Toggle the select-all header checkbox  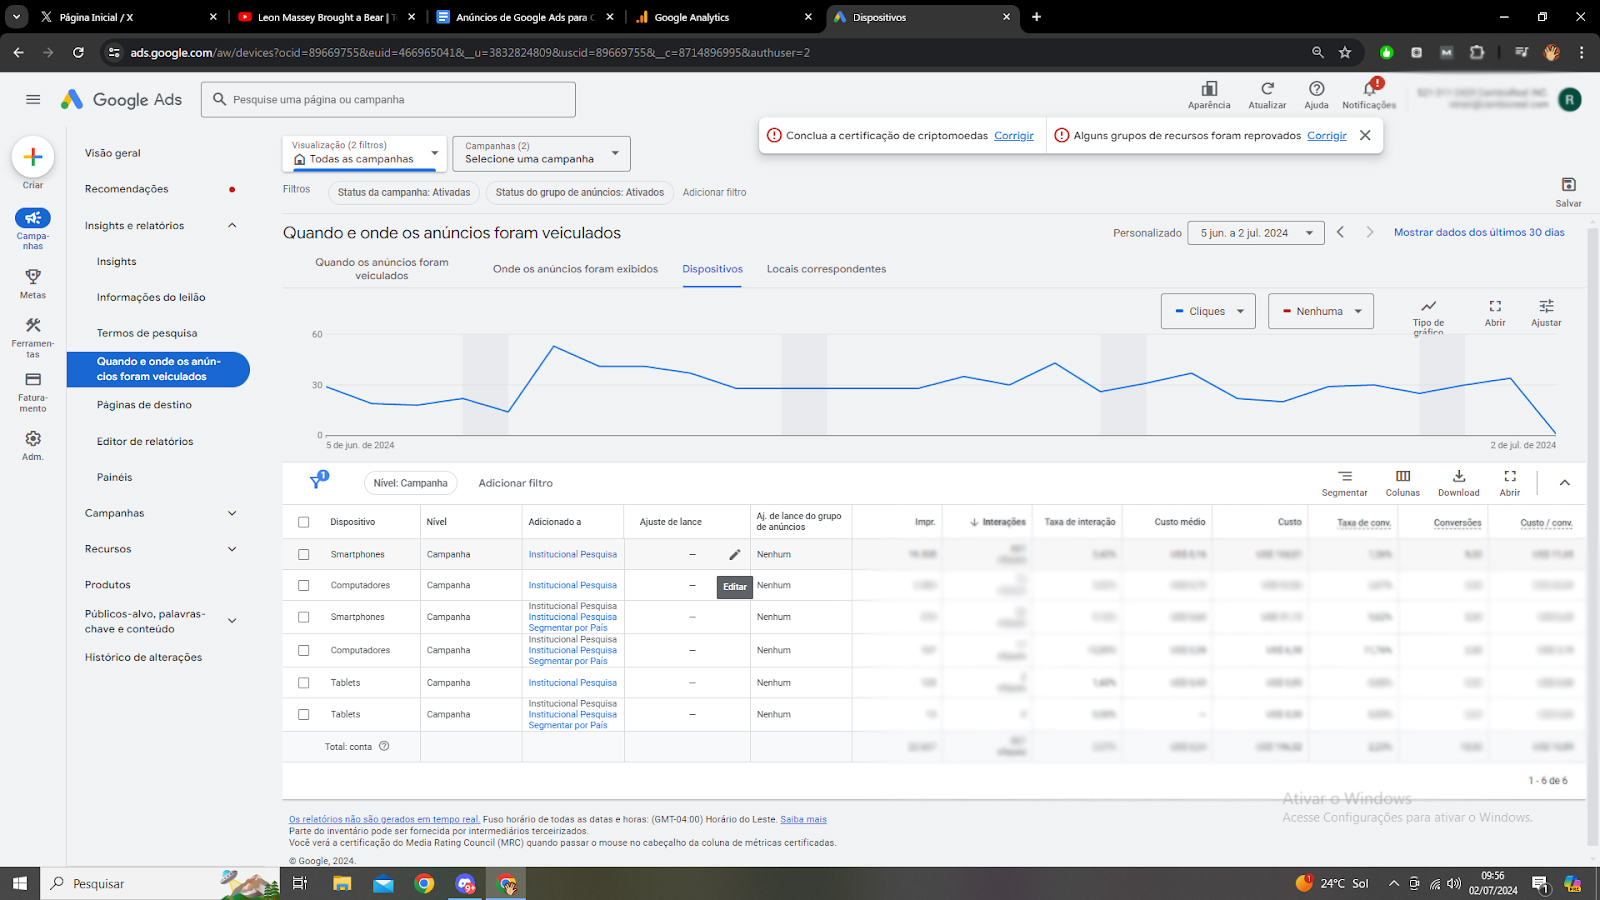[304, 522]
